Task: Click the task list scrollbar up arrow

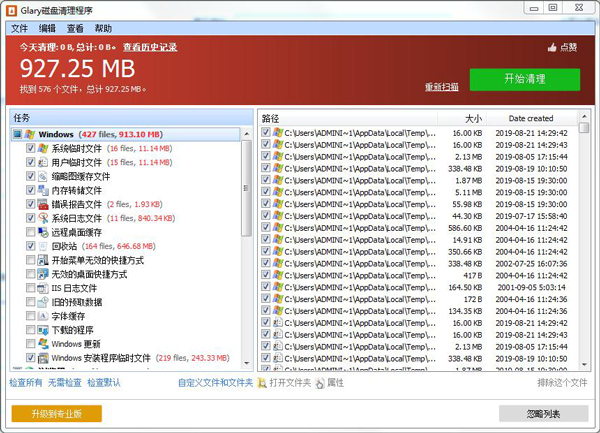Action: (x=247, y=134)
